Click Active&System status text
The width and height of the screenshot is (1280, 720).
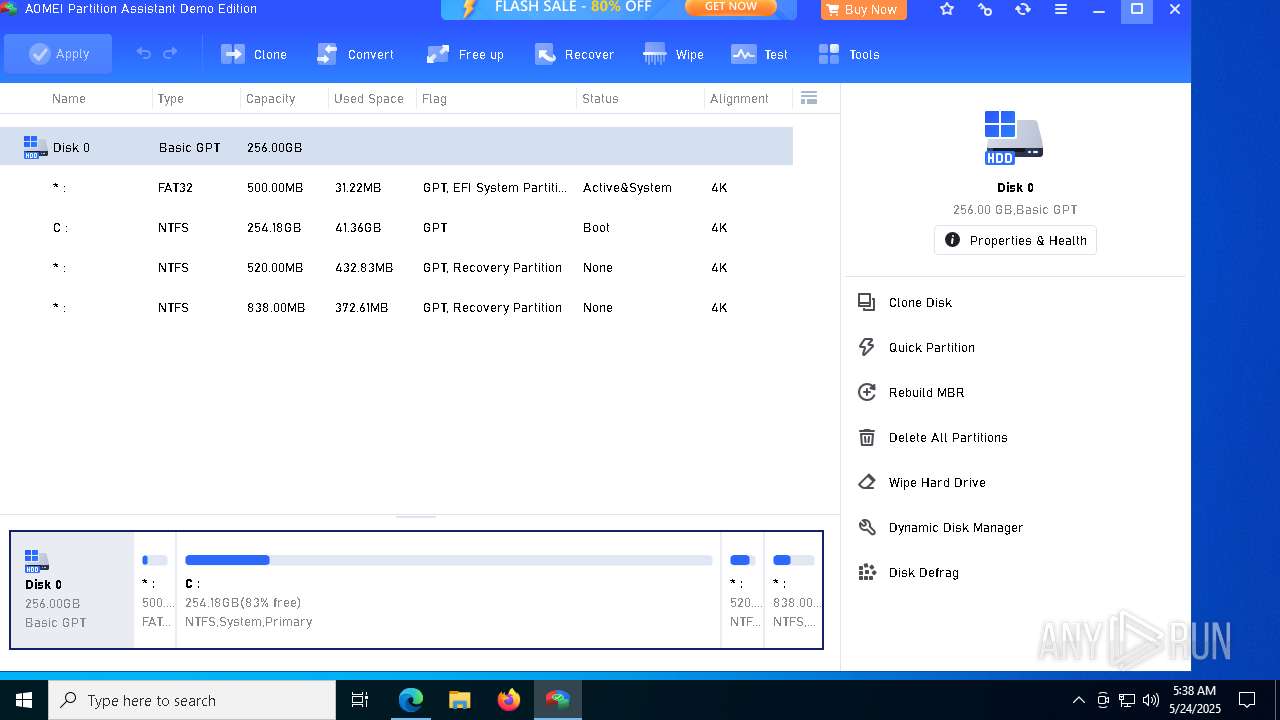tap(627, 188)
